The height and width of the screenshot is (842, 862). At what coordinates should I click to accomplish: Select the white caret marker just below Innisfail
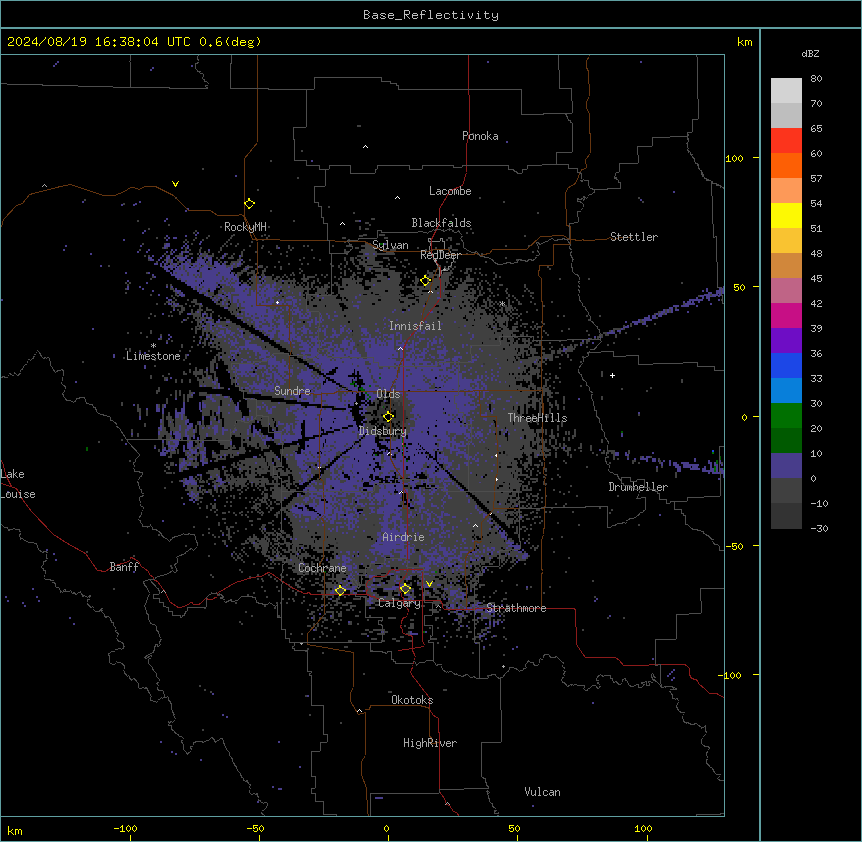coord(400,348)
